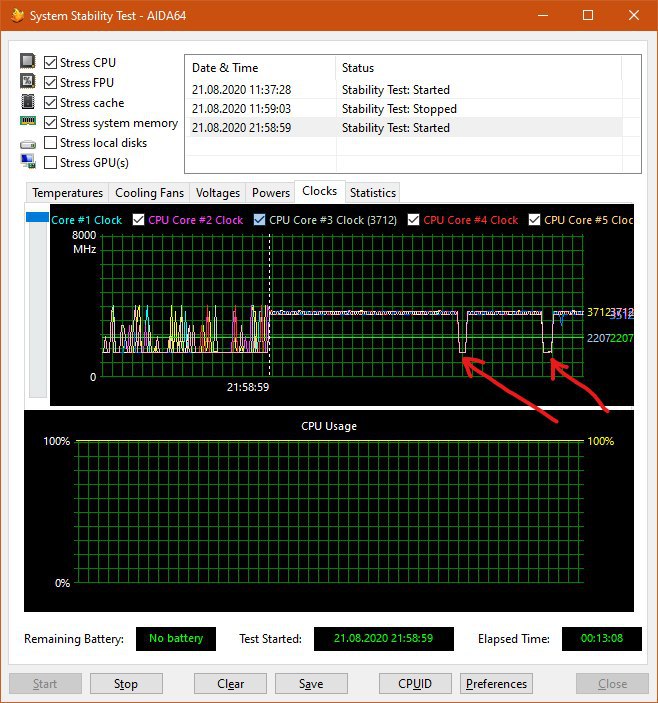Image resolution: width=658 pixels, height=703 pixels.
Task: Enable Stress GPU(s) checkbox
Action: [x=50, y=162]
